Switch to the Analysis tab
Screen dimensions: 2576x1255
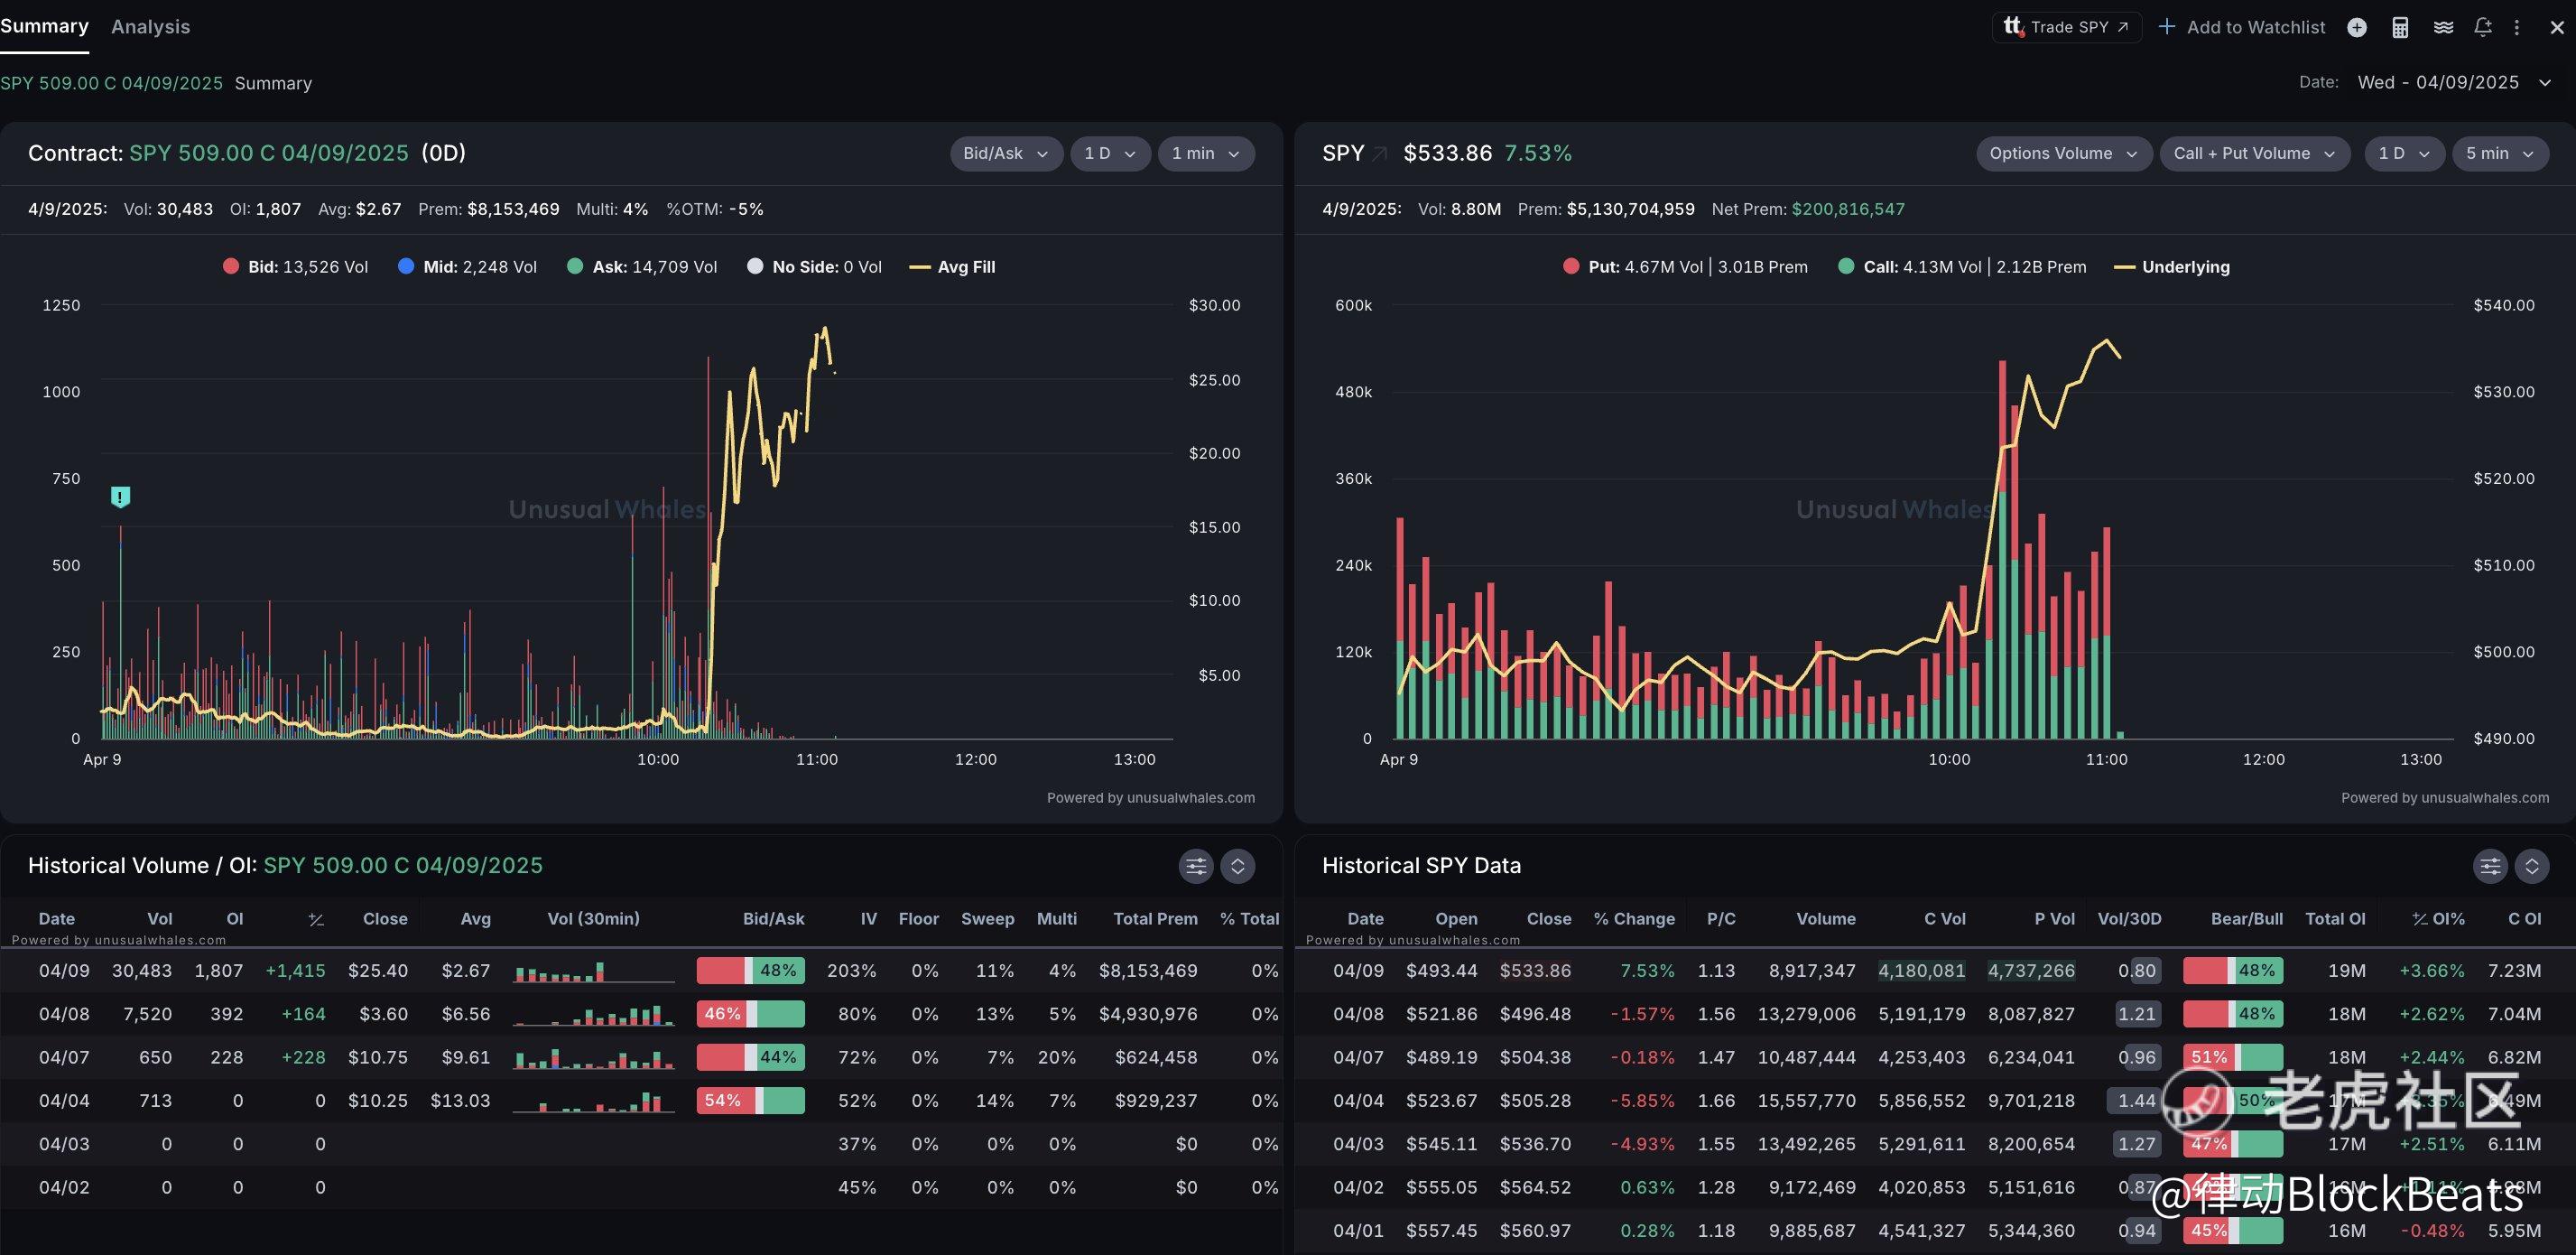[x=150, y=27]
